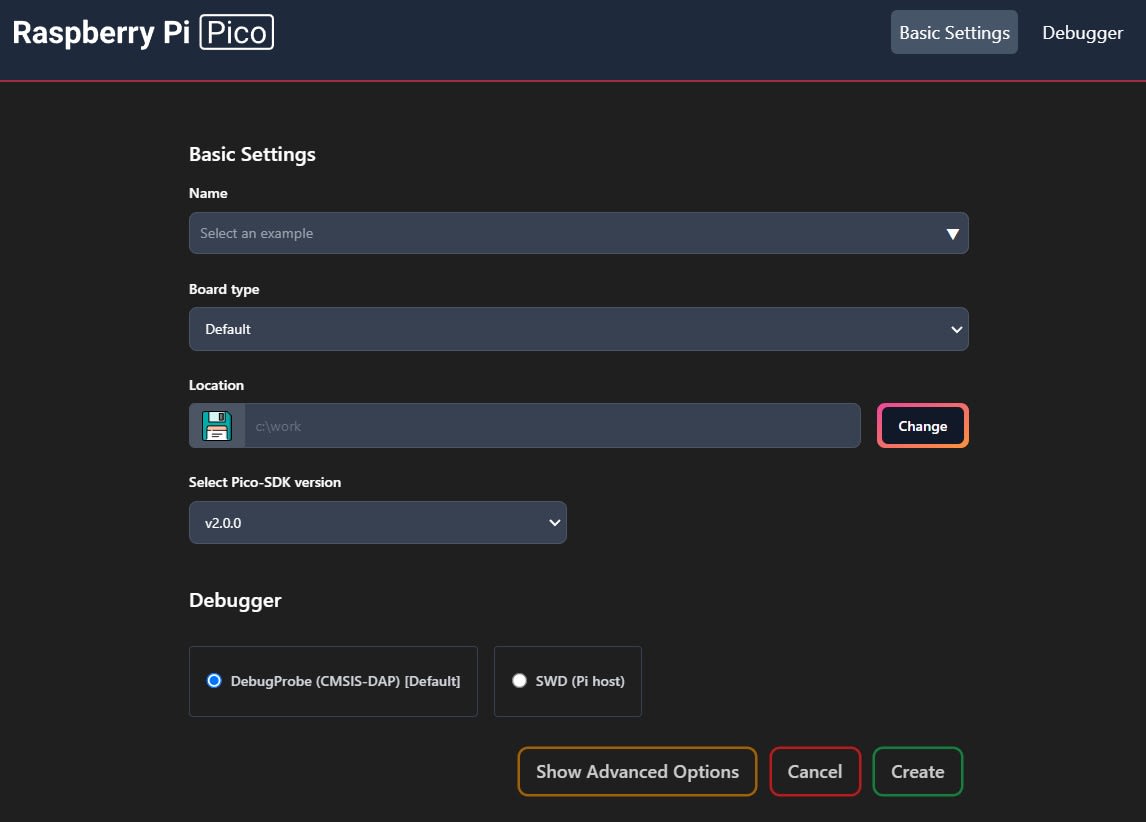Select SWD (Pi host) debugger option
Screen dimensions: 1146x822
[519, 681]
